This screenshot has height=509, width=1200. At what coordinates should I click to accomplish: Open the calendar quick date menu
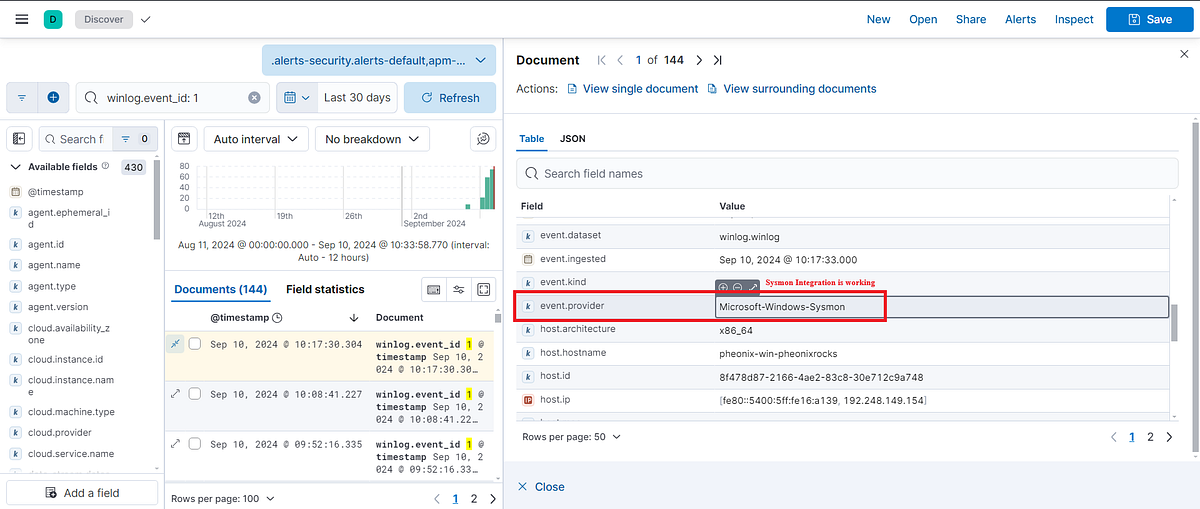pos(295,98)
